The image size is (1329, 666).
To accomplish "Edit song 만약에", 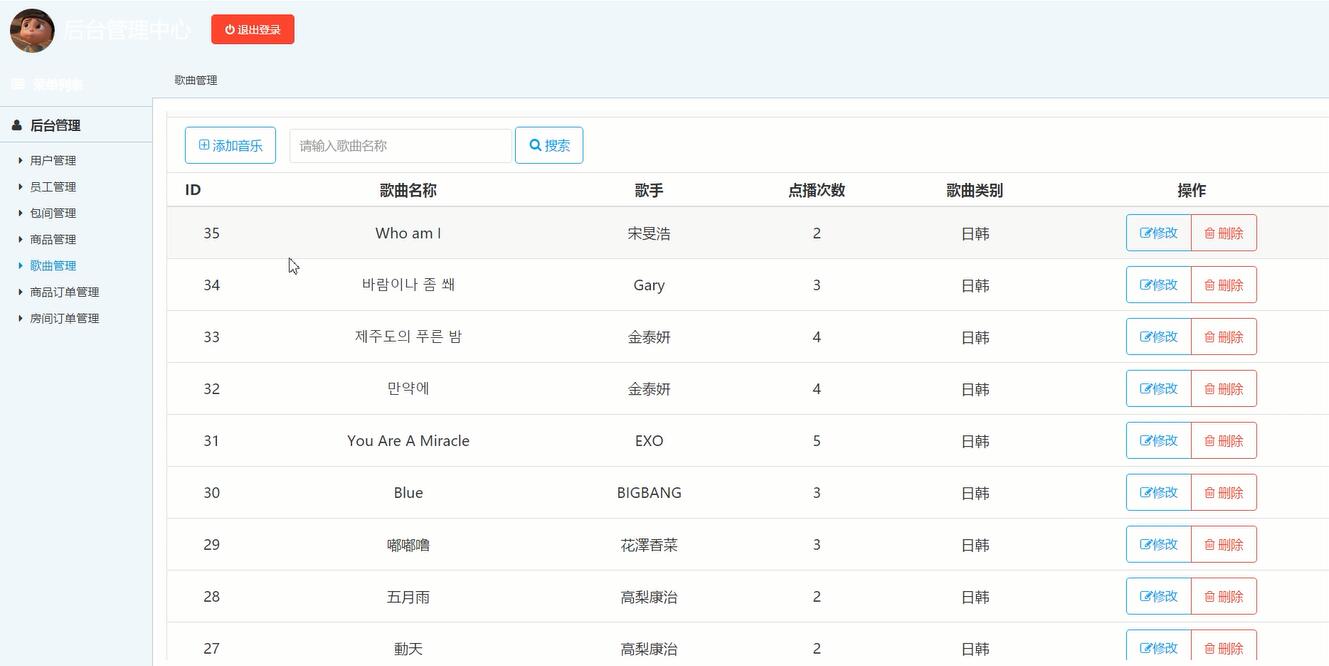I will [1159, 389].
